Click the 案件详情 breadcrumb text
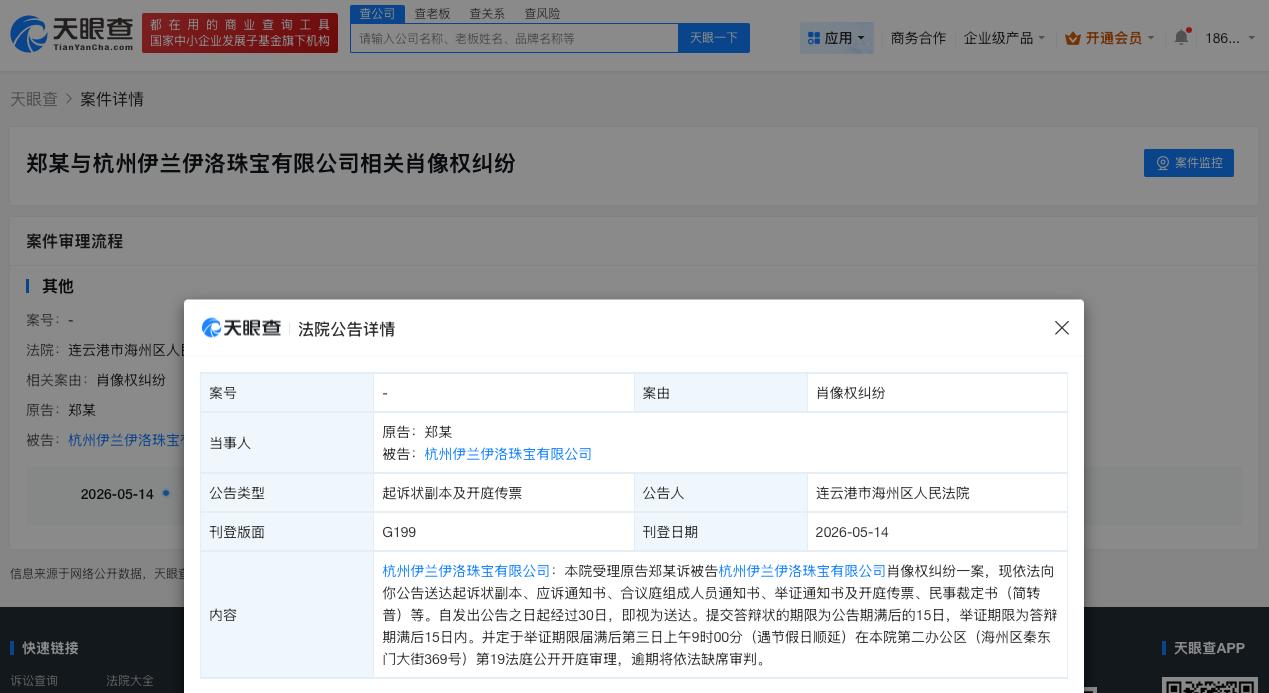Viewport: 1269px width, 693px height. click(112, 99)
